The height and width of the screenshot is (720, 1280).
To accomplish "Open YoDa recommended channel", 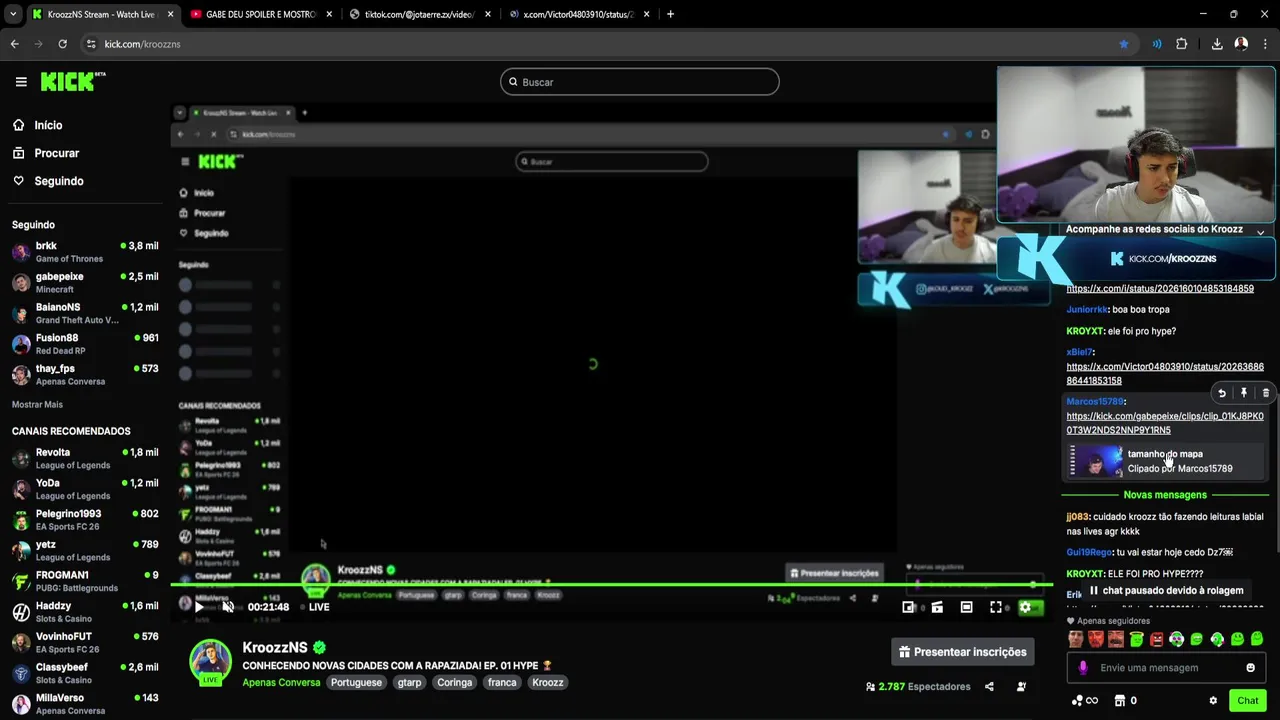I will tap(85, 489).
